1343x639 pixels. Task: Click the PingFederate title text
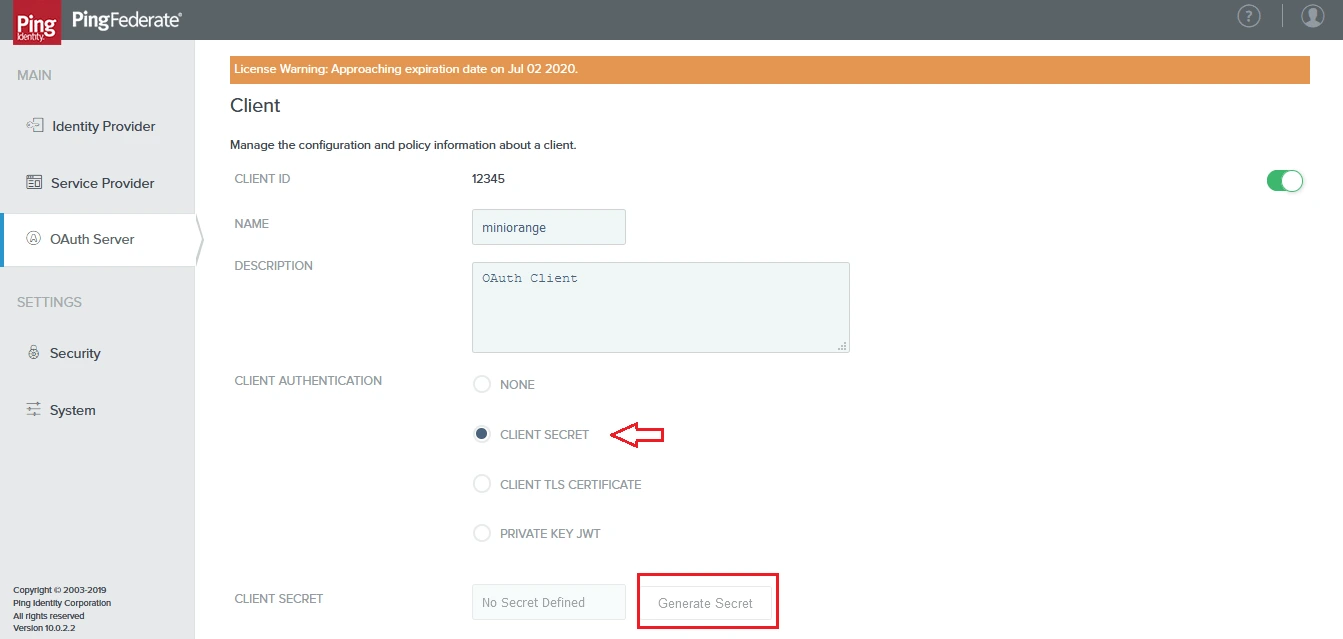click(126, 20)
